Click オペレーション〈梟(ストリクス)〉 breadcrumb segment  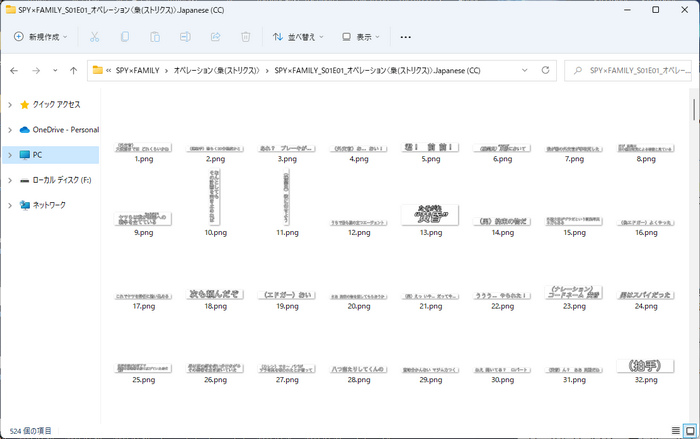click(x=216, y=71)
